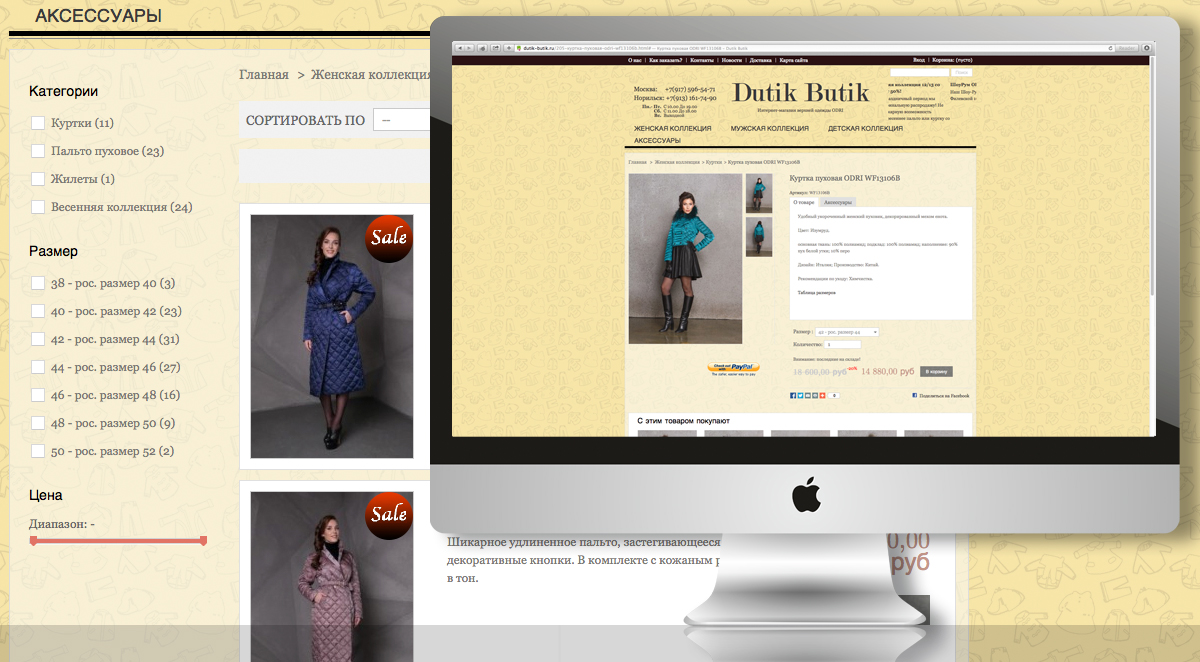Click the Safari reload icon
The width and height of the screenshot is (1200, 662).
coord(1111,47)
